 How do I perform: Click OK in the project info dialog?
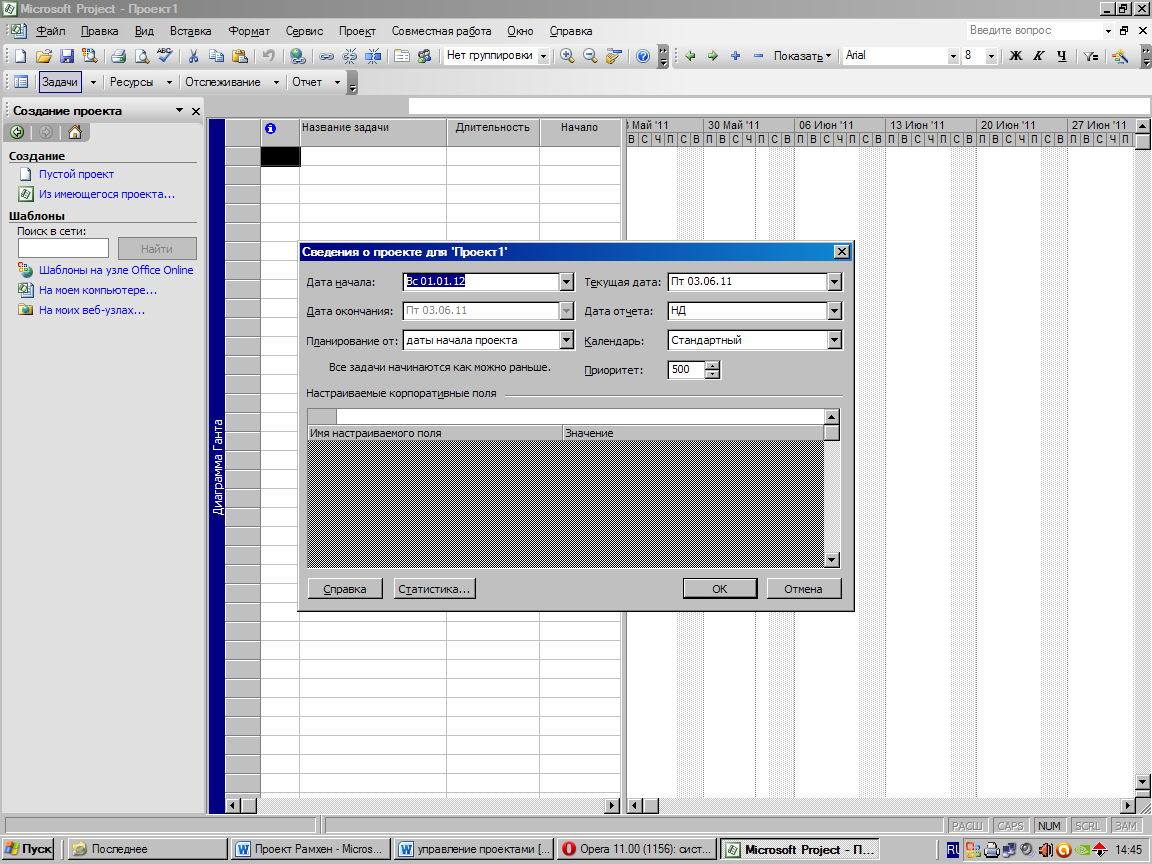(720, 588)
